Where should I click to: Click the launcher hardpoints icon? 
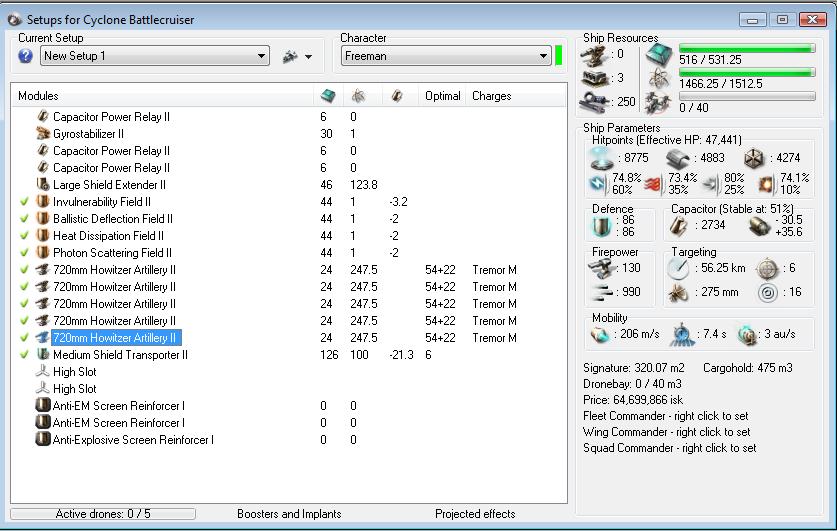(x=594, y=79)
